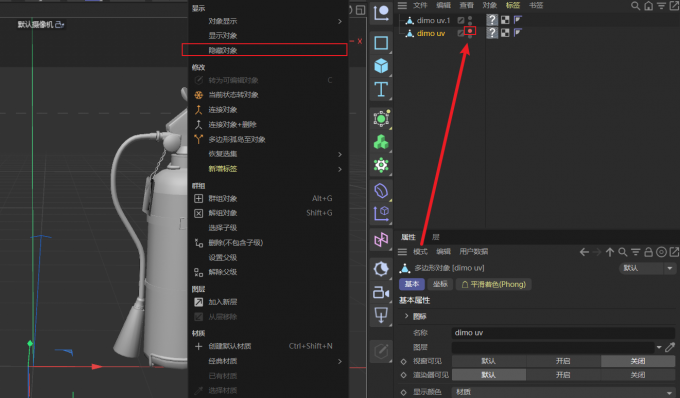680x398 pixels.
Task: Switch to the 层 tab
Action: click(436, 237)
